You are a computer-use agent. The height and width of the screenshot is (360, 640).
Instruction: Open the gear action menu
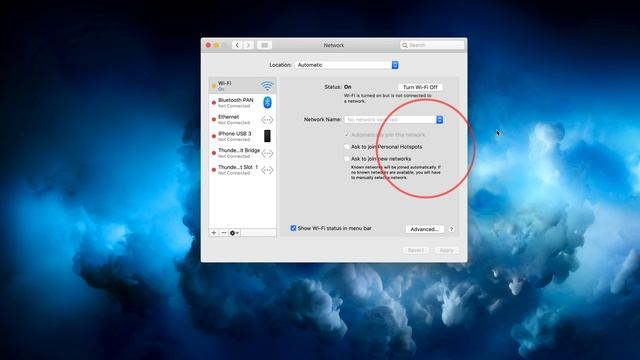click(234, 233)
